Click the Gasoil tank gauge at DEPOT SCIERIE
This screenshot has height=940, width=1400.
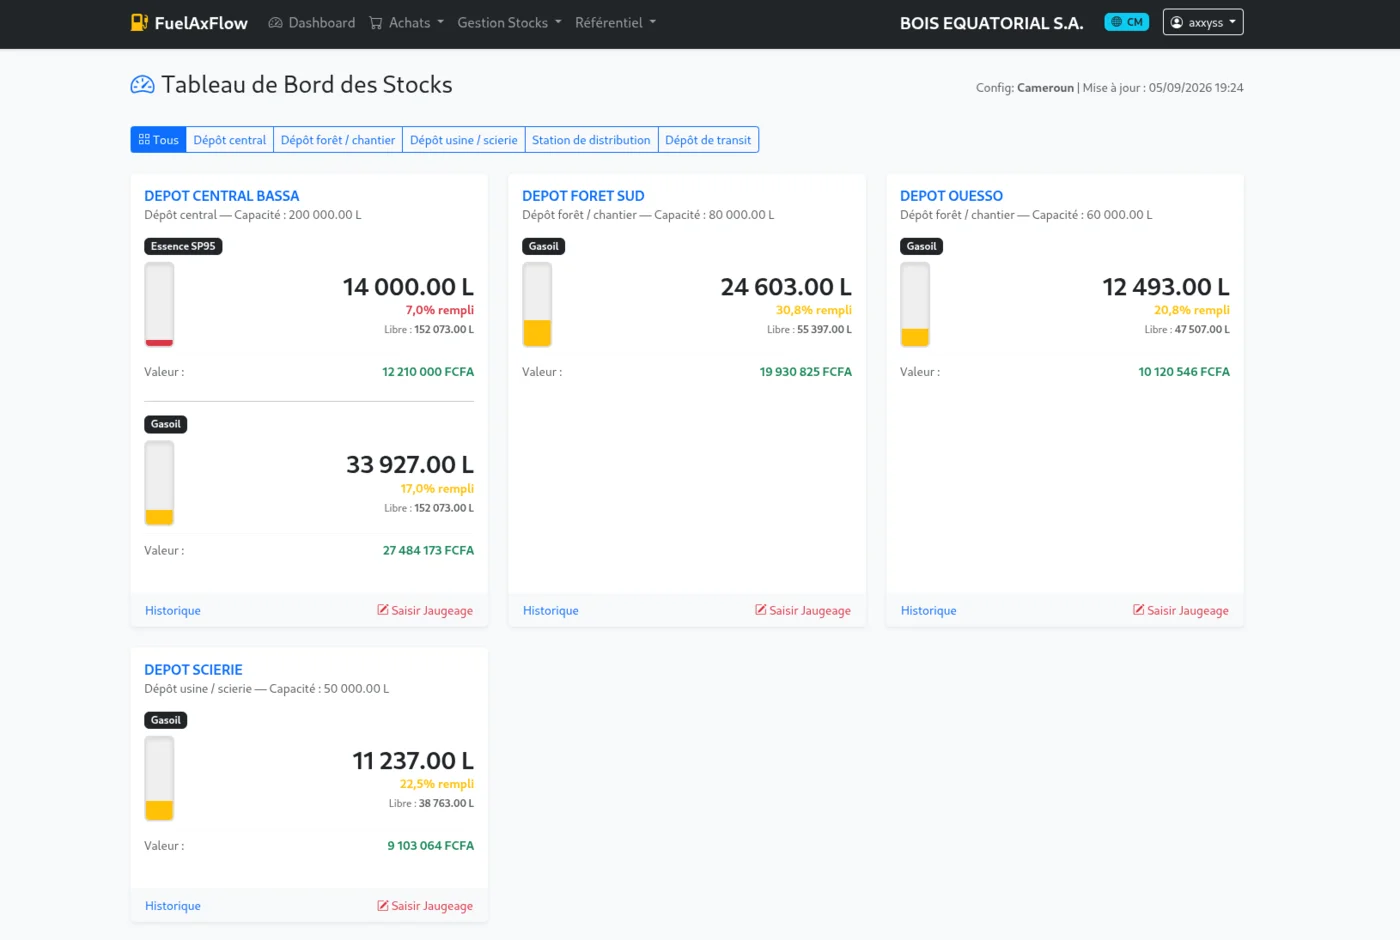[159, 778]
